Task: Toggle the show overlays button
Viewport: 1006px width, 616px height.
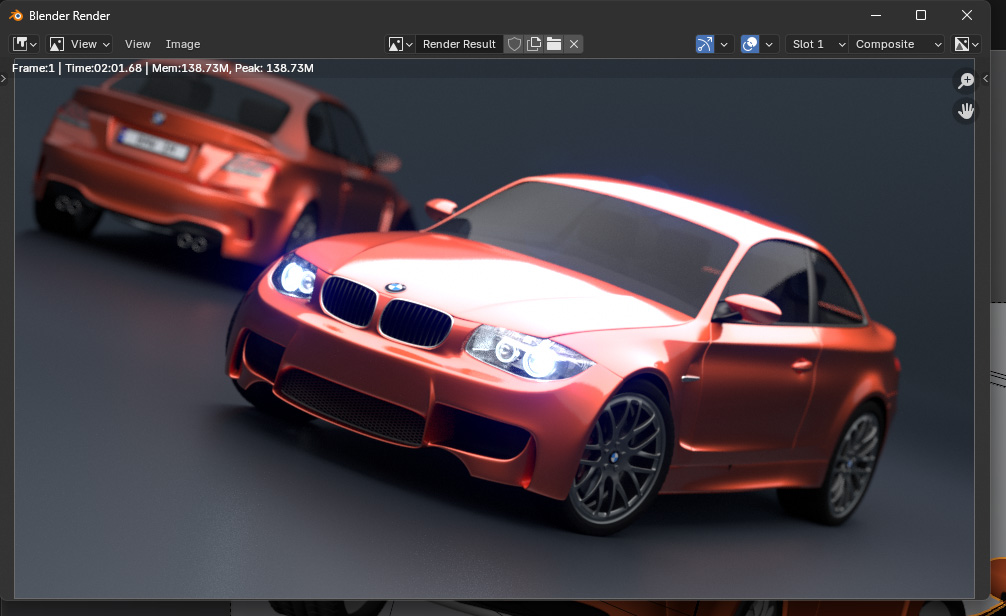Action: 750,44
